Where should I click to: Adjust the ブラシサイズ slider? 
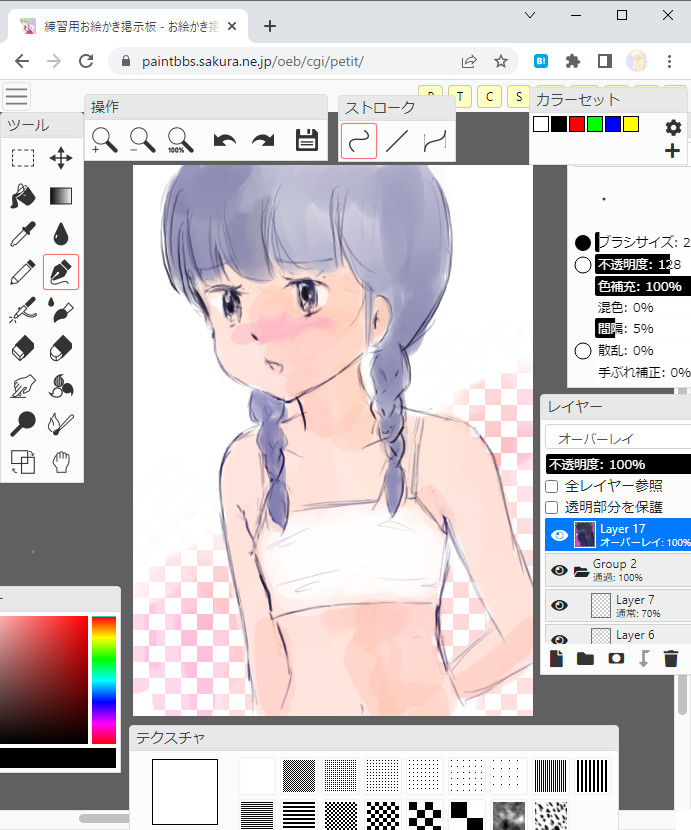point(643,242)
